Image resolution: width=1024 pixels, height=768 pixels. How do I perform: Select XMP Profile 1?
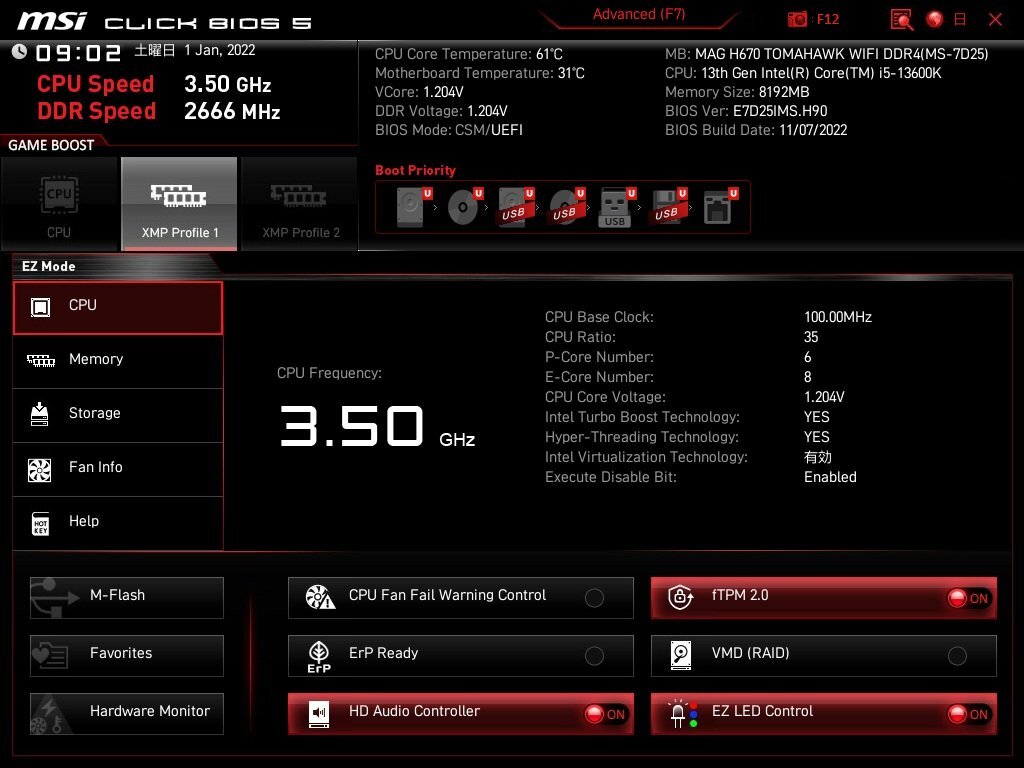click(x=179, y=204)
